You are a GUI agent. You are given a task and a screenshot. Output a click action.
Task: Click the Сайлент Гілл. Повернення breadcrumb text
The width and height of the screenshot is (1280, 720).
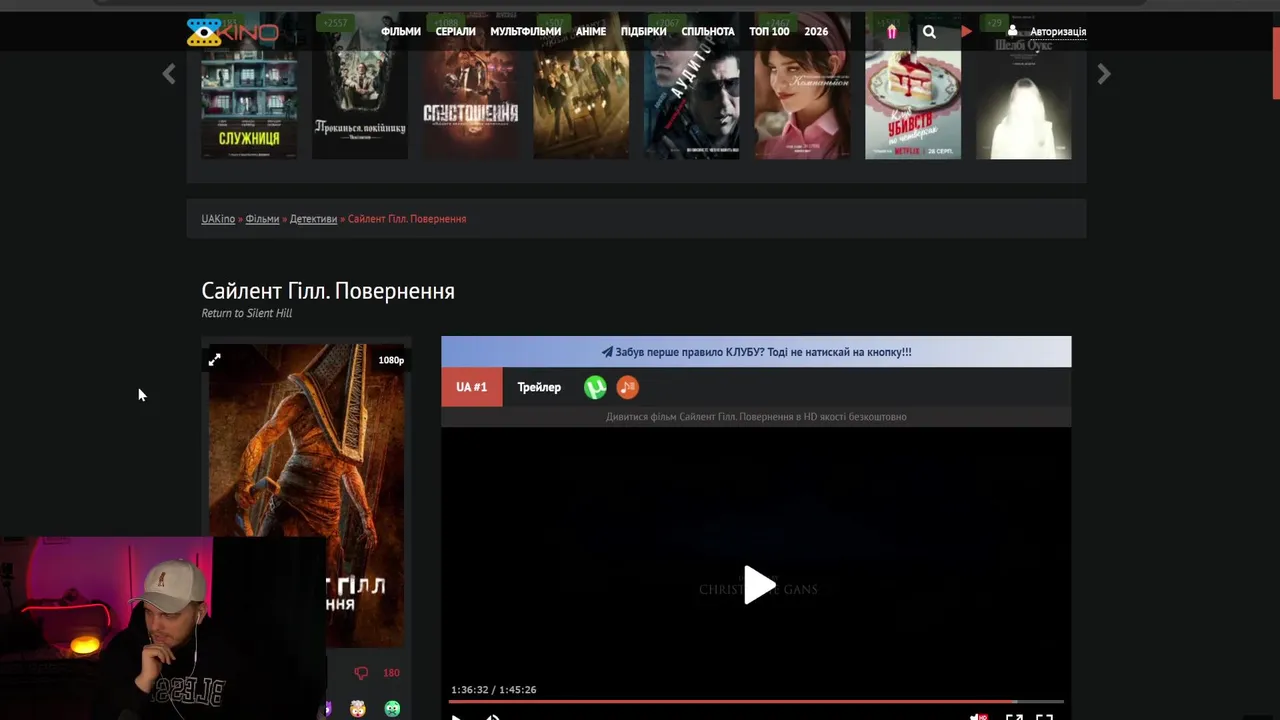coord(407,219)
